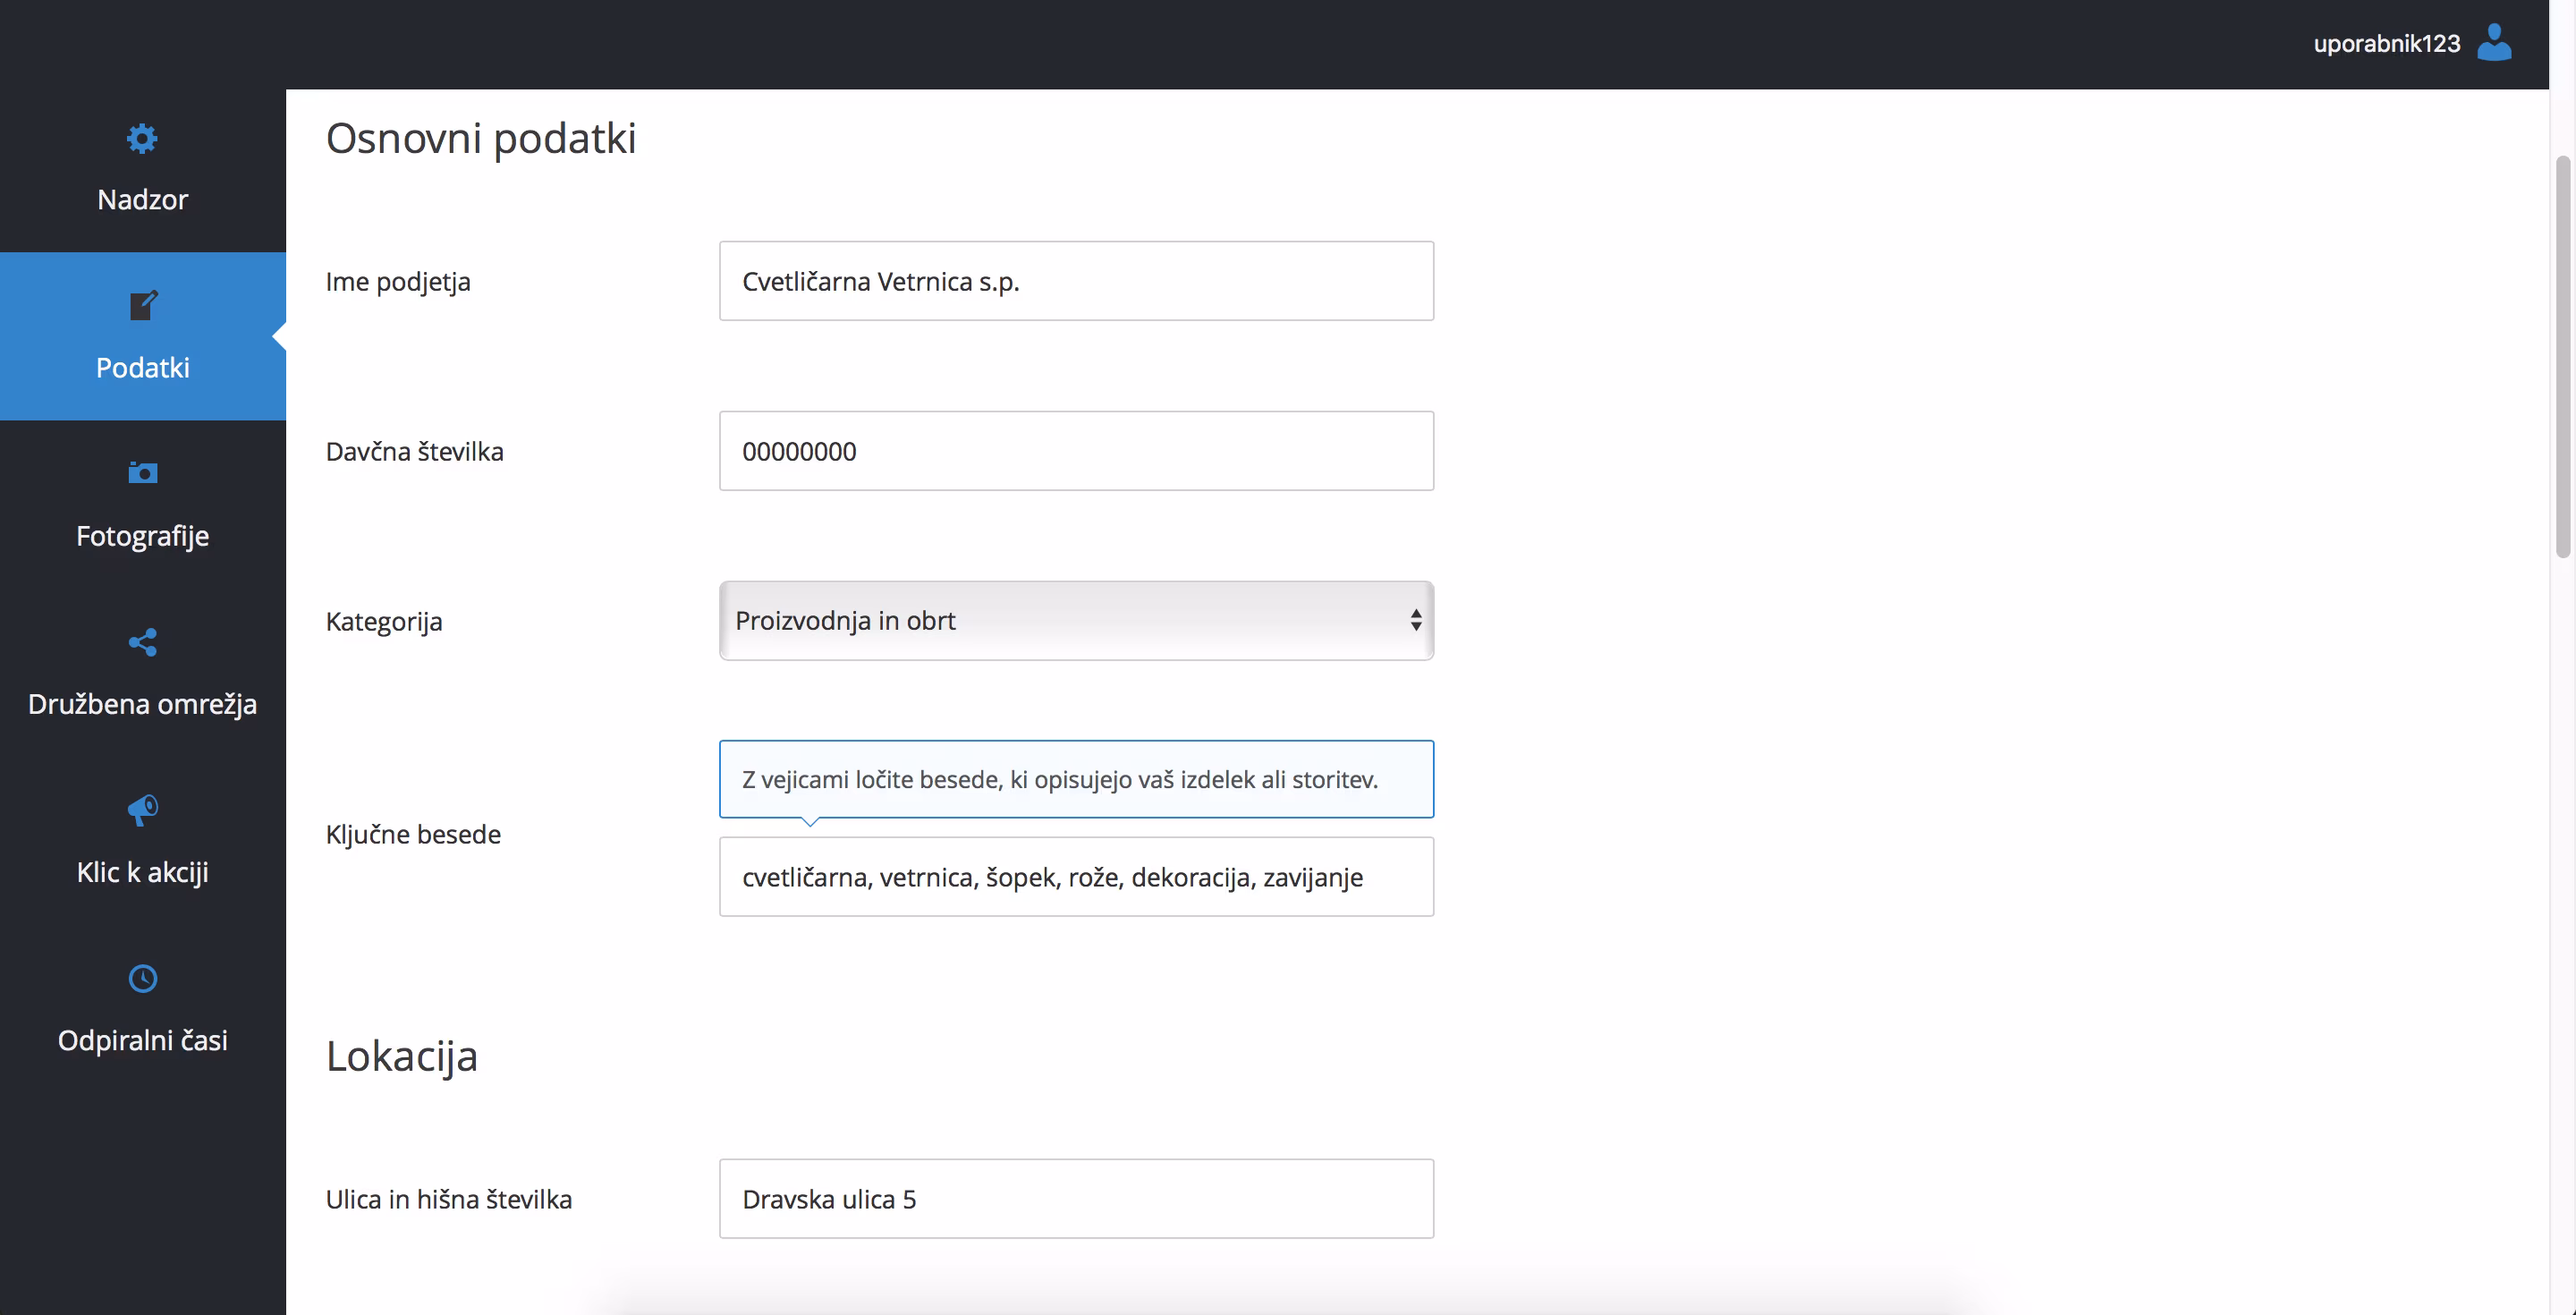Select the Nadzor menu label
Image resolution: width=2576 pixels, height=1315 pixels.
pyautogui.click(x=142, y=200)
